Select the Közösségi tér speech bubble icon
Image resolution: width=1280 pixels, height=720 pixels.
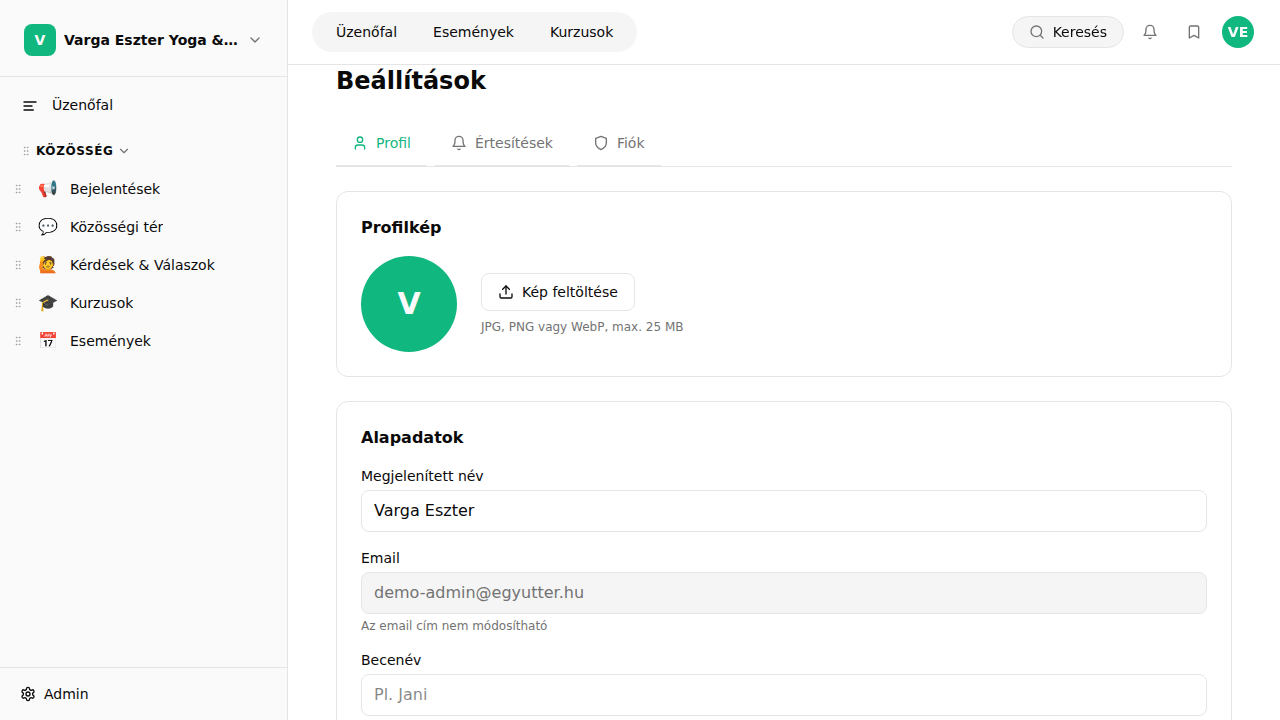point(47,226)
